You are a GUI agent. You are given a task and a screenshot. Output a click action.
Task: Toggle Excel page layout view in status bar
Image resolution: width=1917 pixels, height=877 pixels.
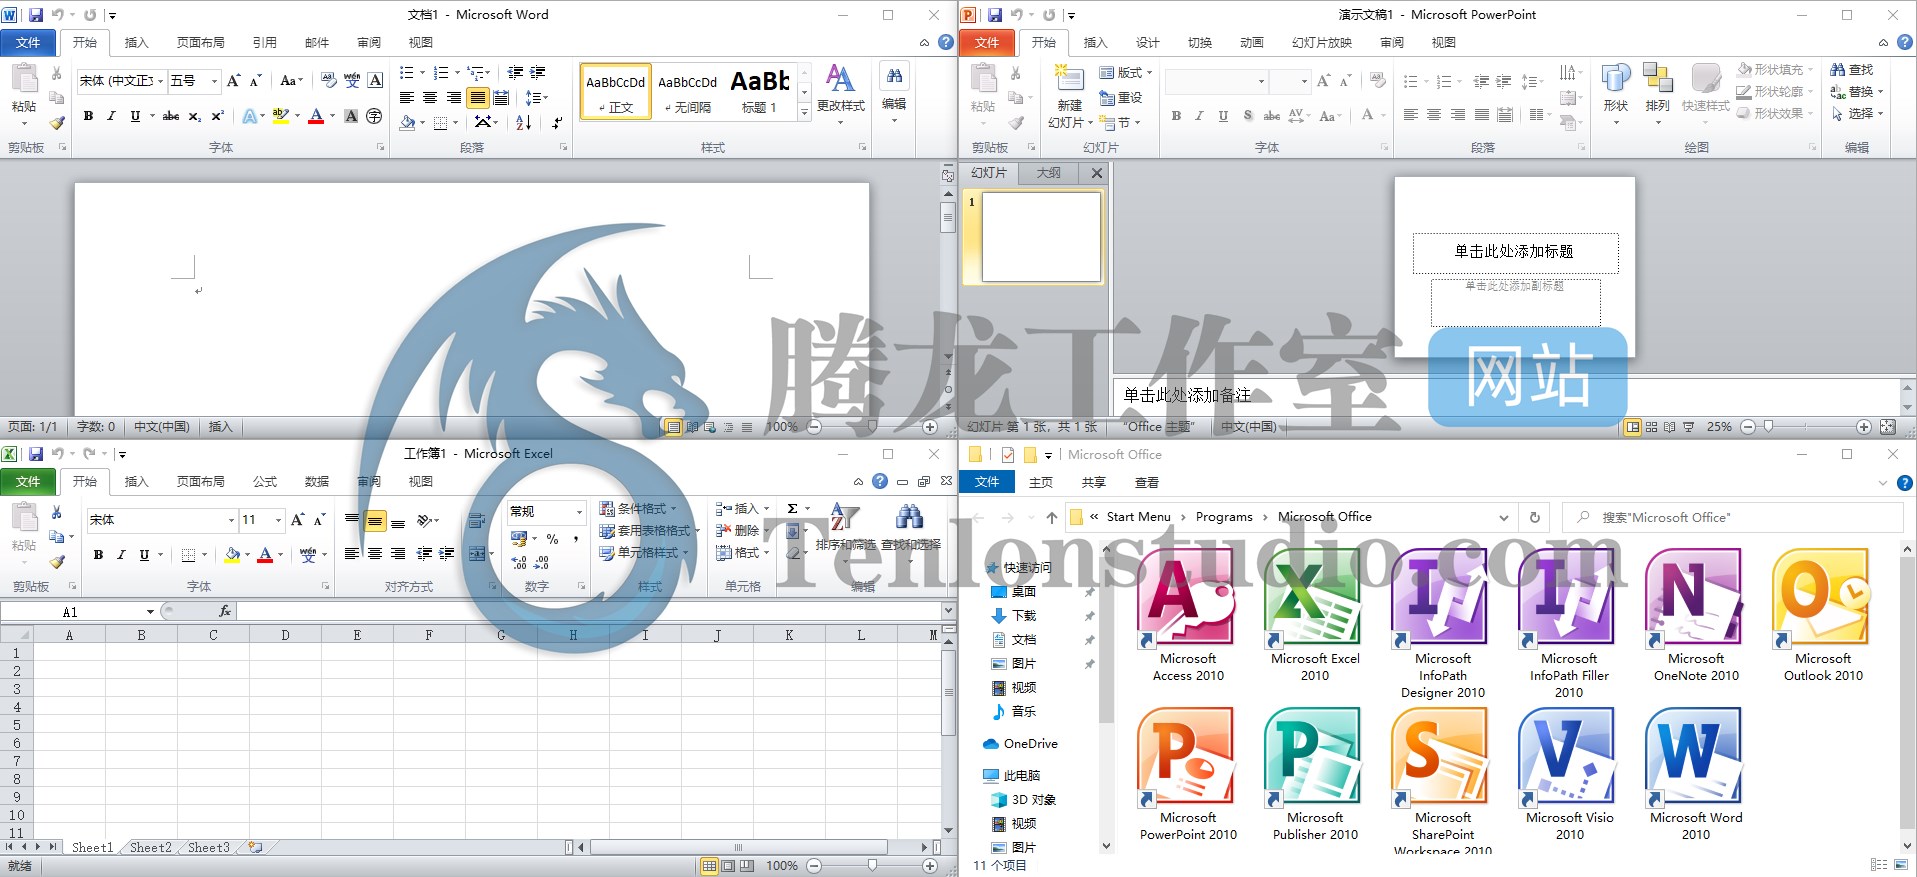tap(728, 866)
